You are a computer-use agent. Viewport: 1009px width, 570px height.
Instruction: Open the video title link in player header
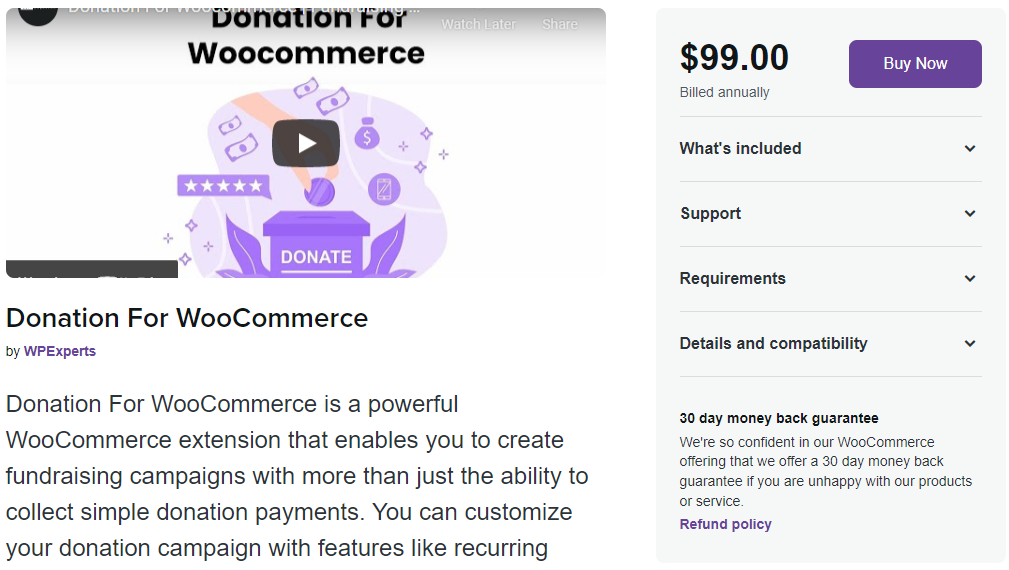click(x=243, y=10)
